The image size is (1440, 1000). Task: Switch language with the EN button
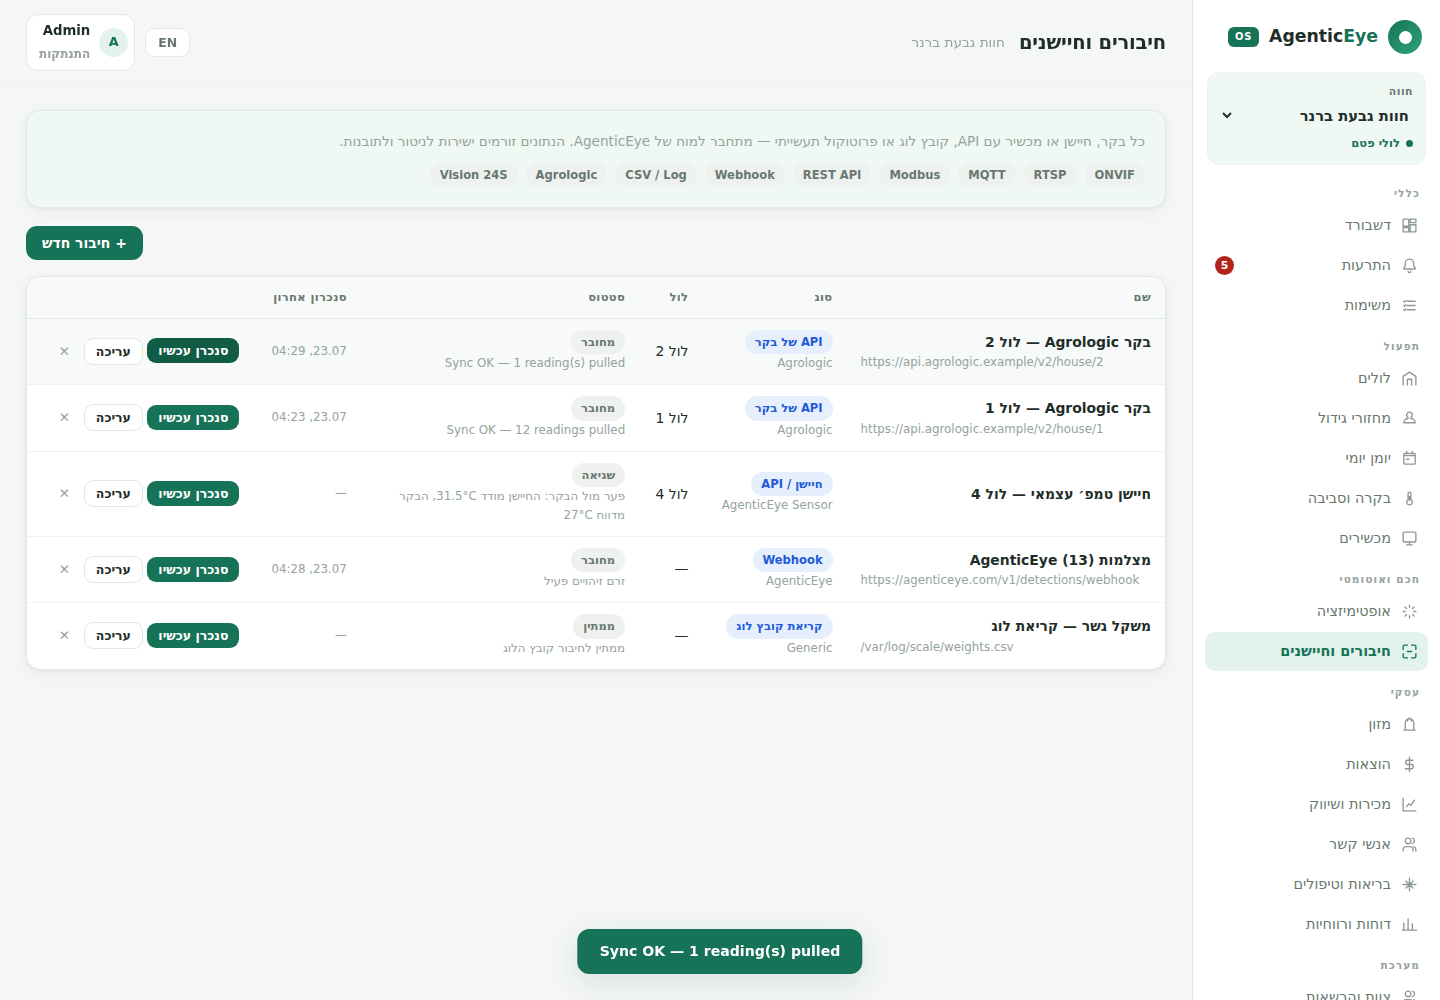pyautogui.click(x=167, y=43)
